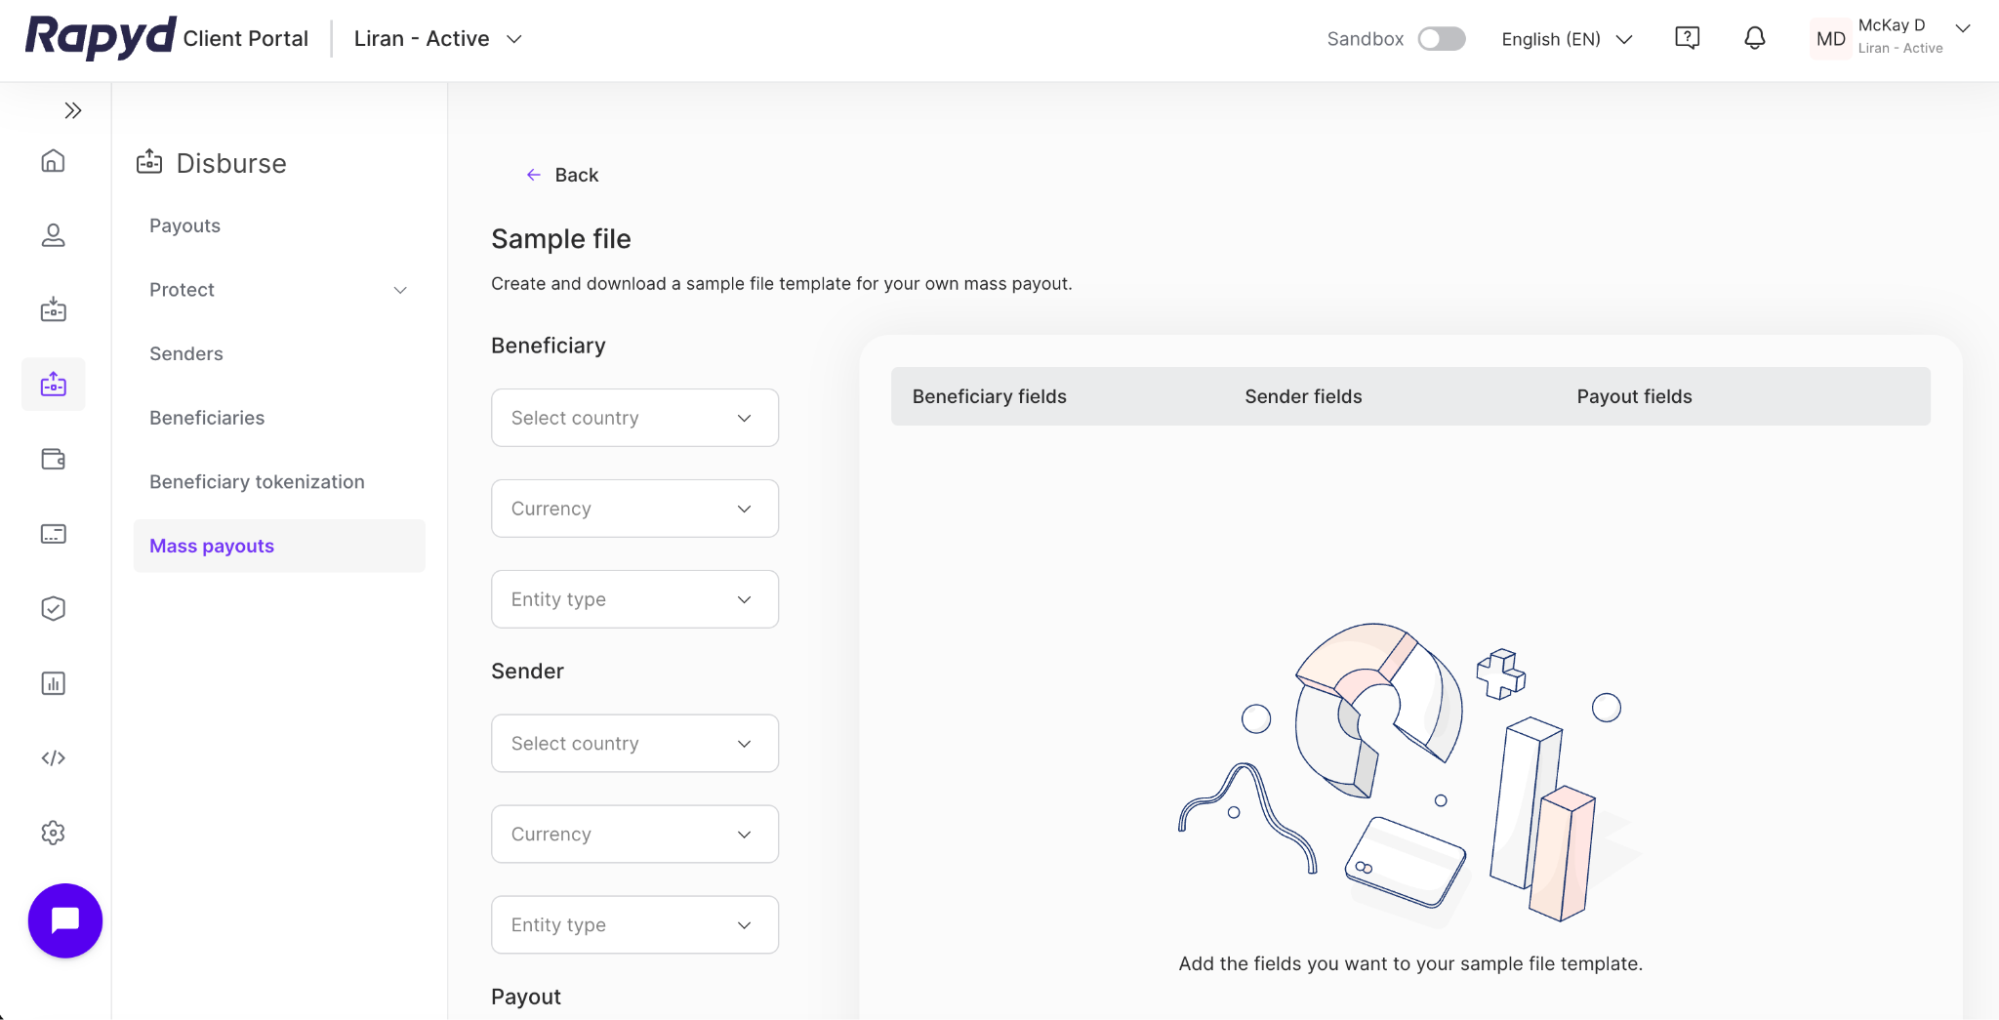
Task: Select the highlighted Disburse sidebar icon
Action: coord(53,384)
